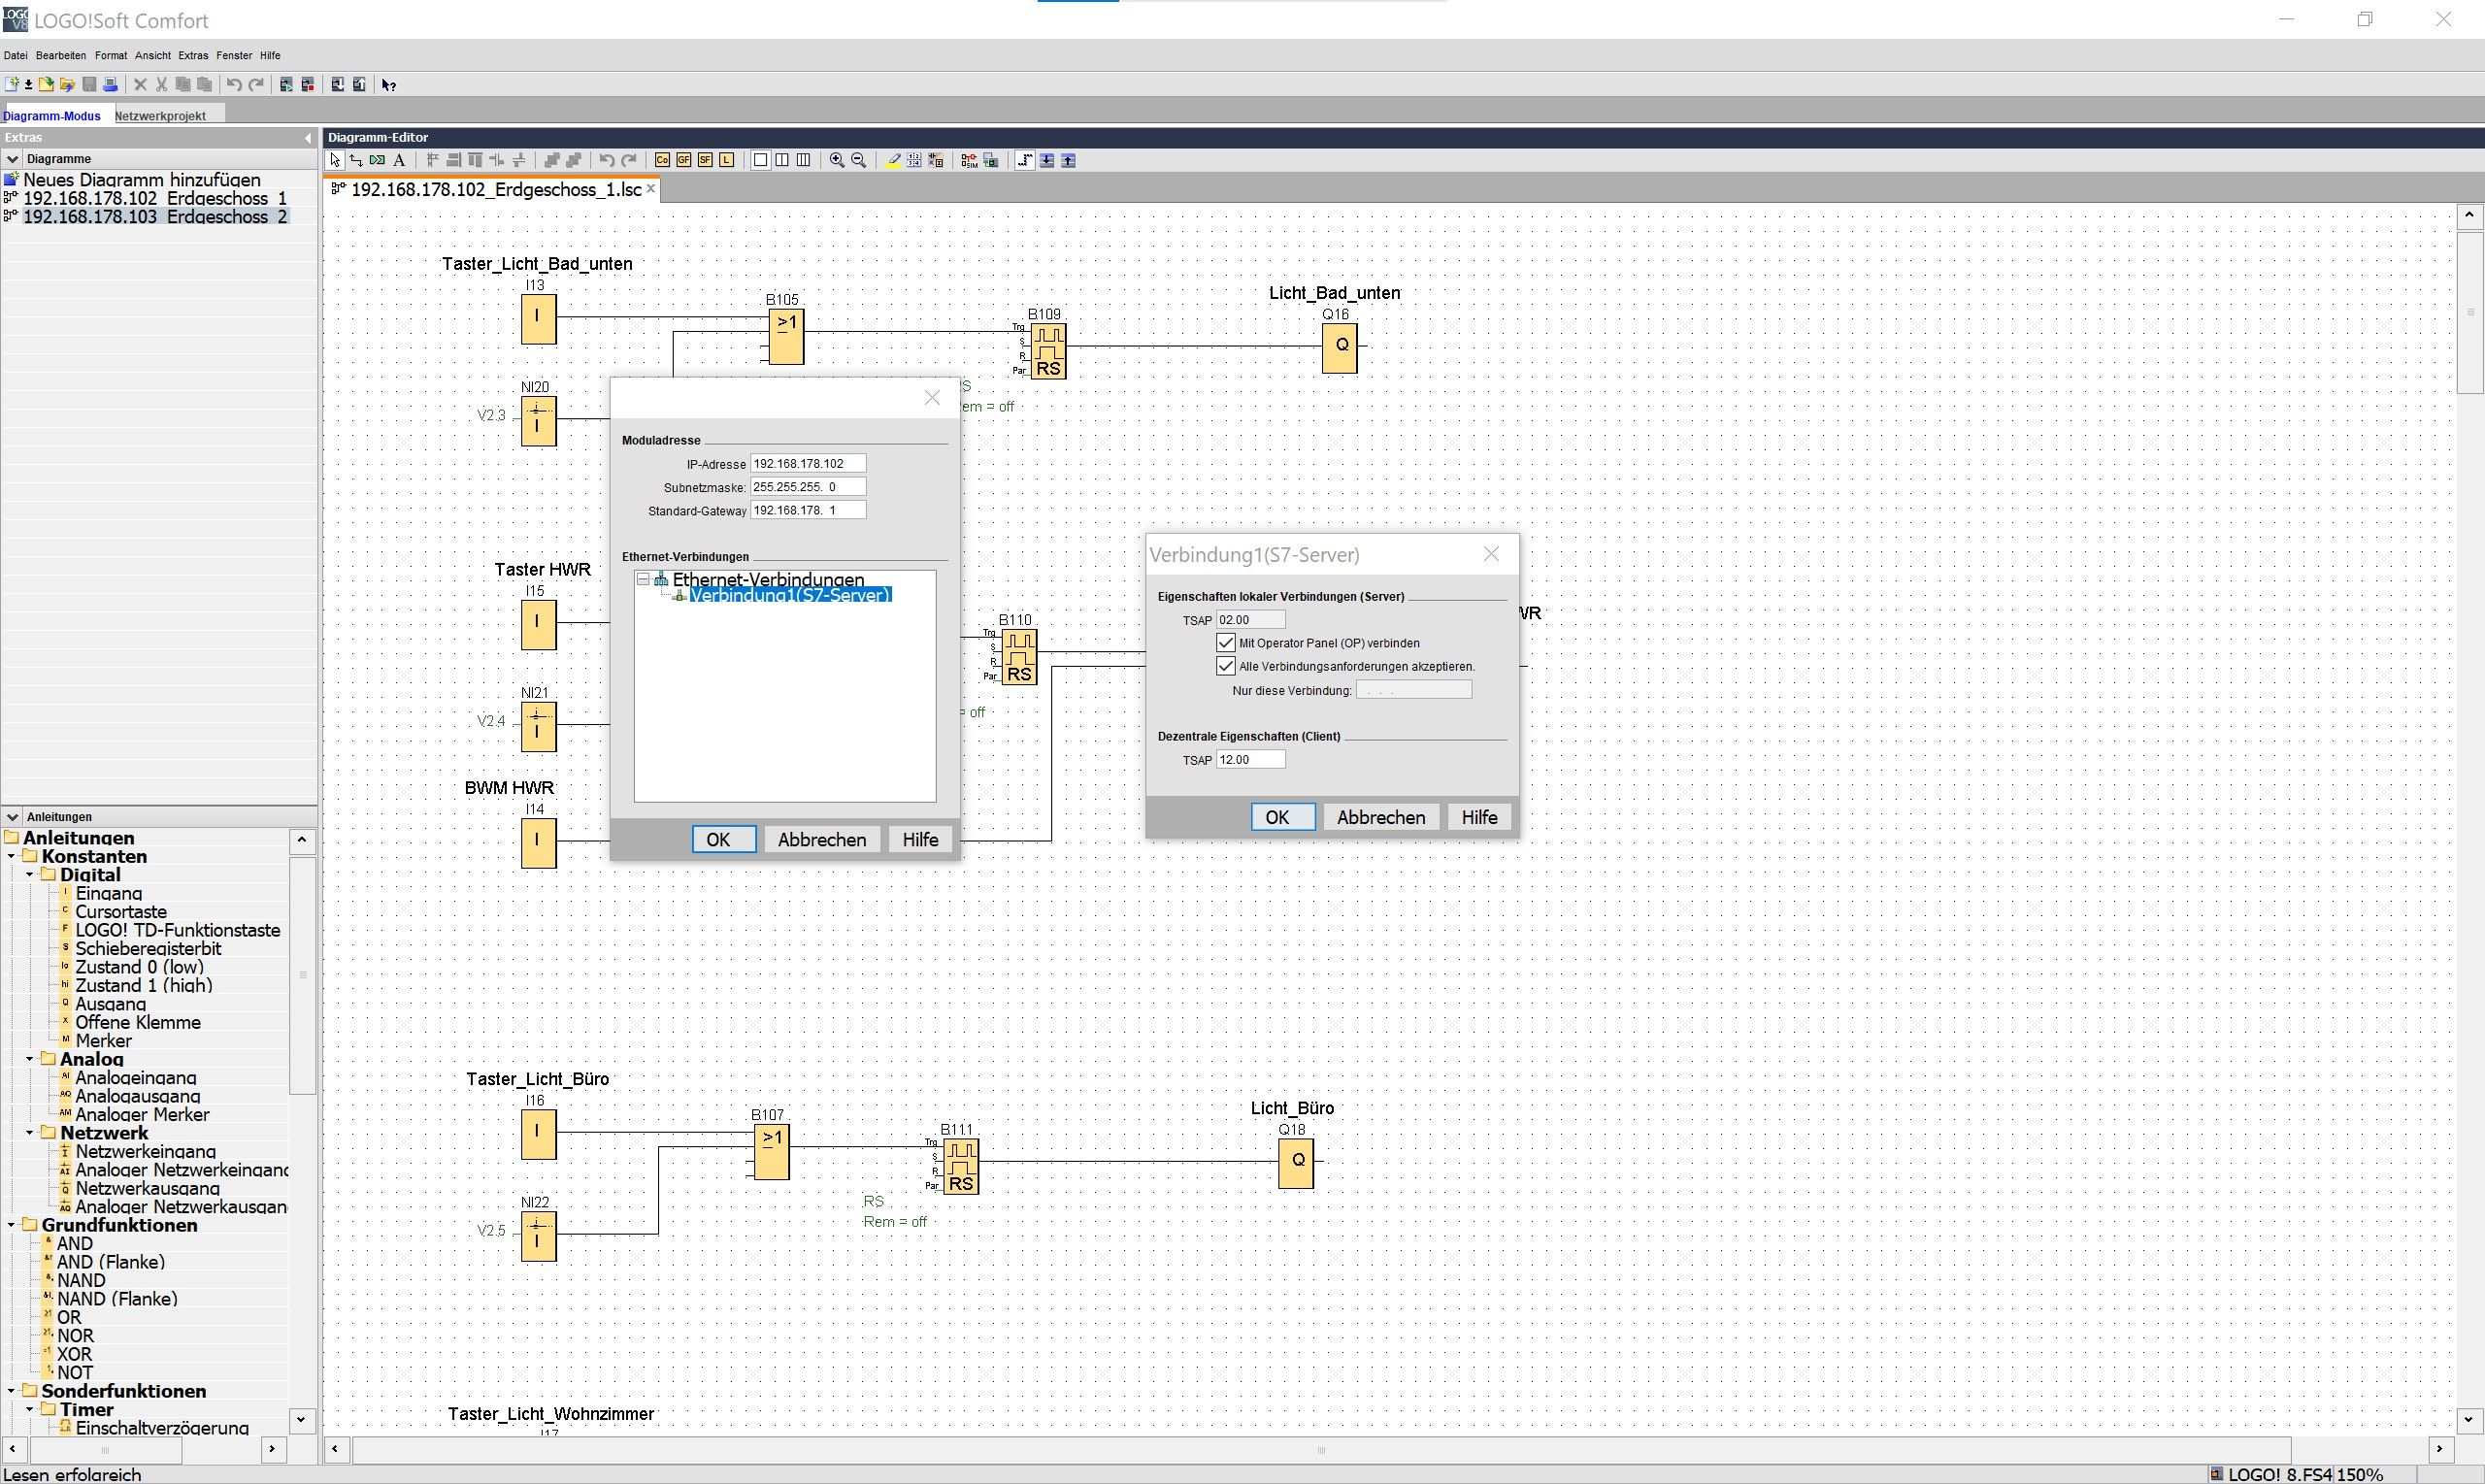Click Hilfe in the Moduladresse dialog

pos(919,840)
